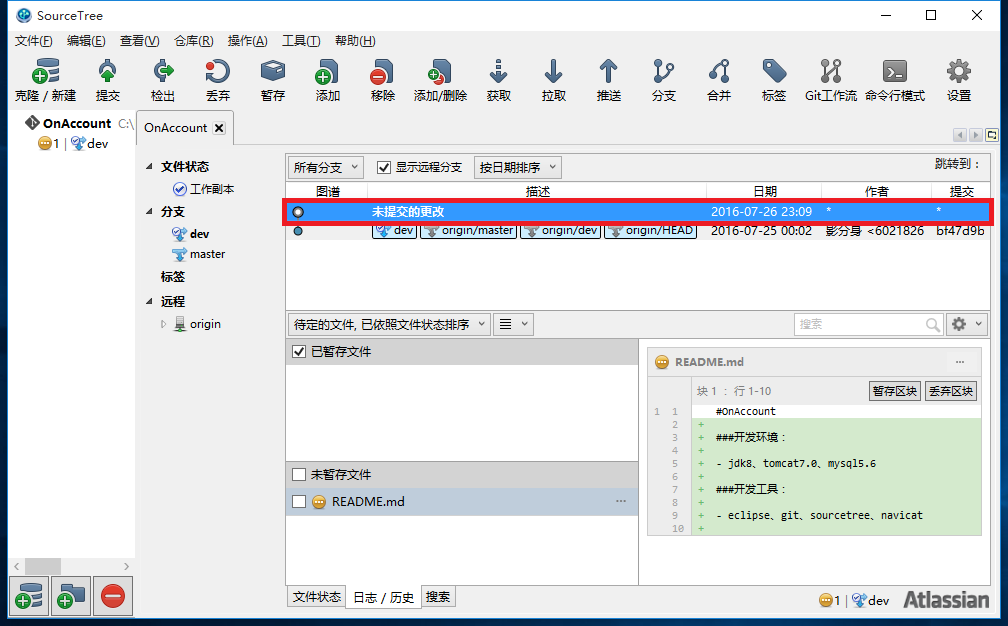Open the 待定的文件 sort dropdown
1008x626 pixels.
pos(389,325)
